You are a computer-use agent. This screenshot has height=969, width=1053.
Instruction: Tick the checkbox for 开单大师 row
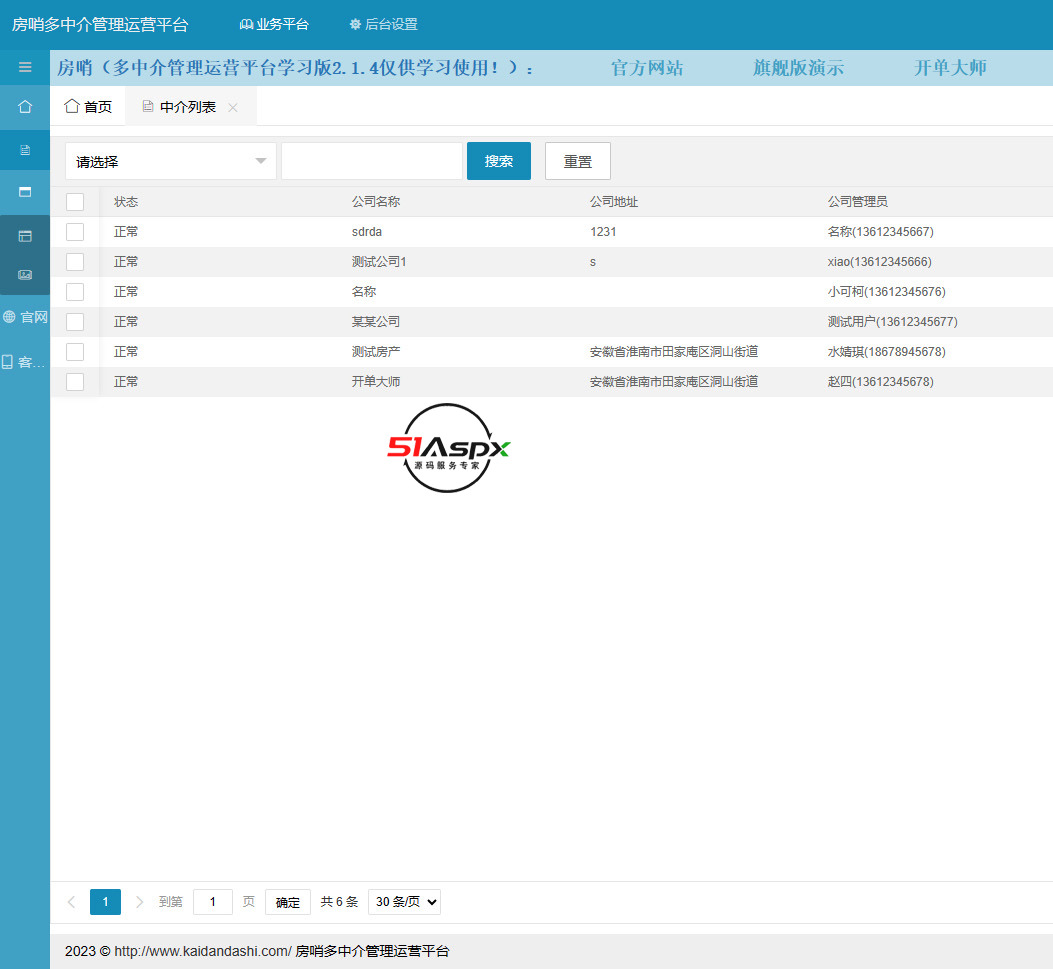point(75,382)
